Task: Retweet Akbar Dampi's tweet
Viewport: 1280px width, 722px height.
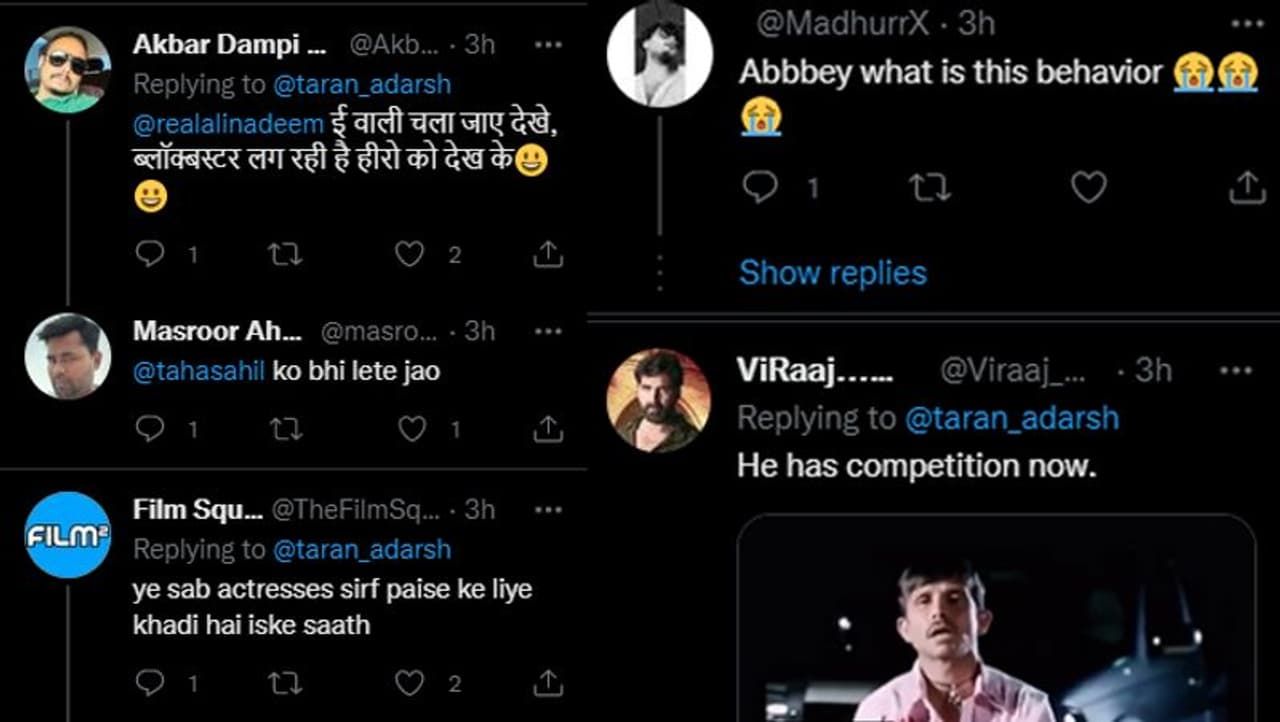Action: click(285, 255)
